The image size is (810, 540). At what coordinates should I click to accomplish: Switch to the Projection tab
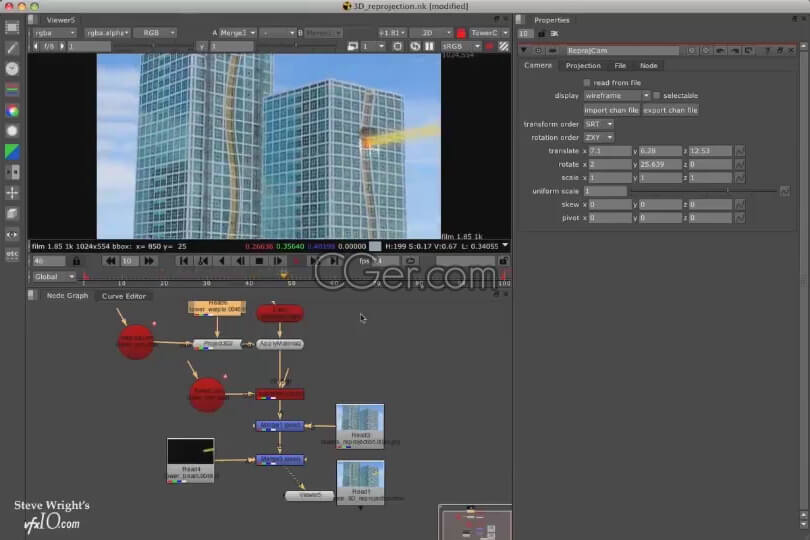point(583,66)
